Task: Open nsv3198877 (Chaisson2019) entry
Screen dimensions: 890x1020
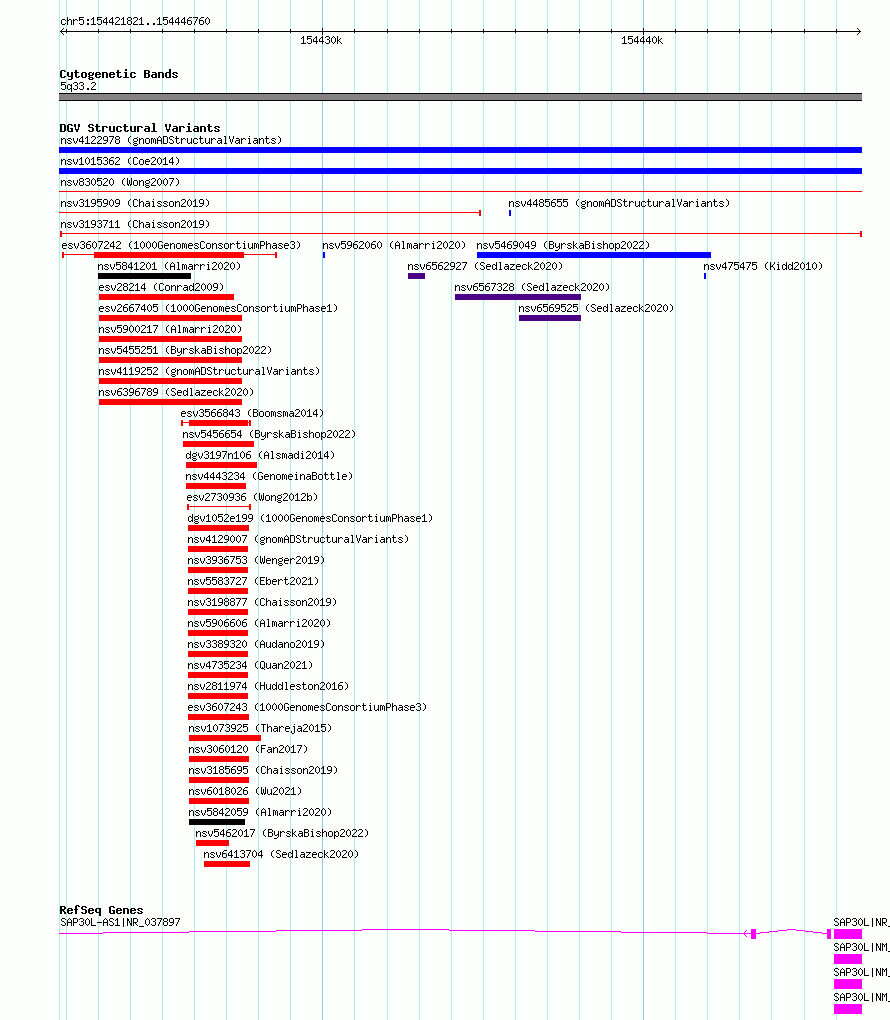Action: [262, 602]
